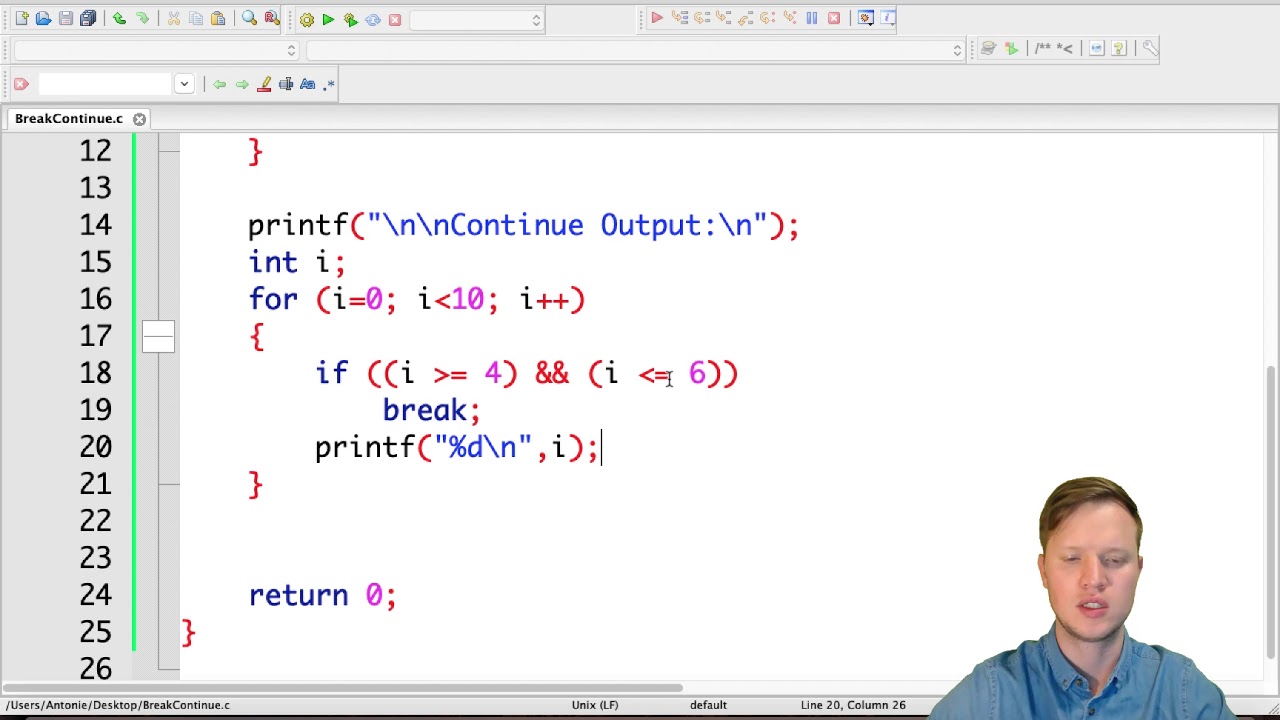Click the editor's vertical scrollbar thumb
Screen dimensions: 1280x720
1272,511
